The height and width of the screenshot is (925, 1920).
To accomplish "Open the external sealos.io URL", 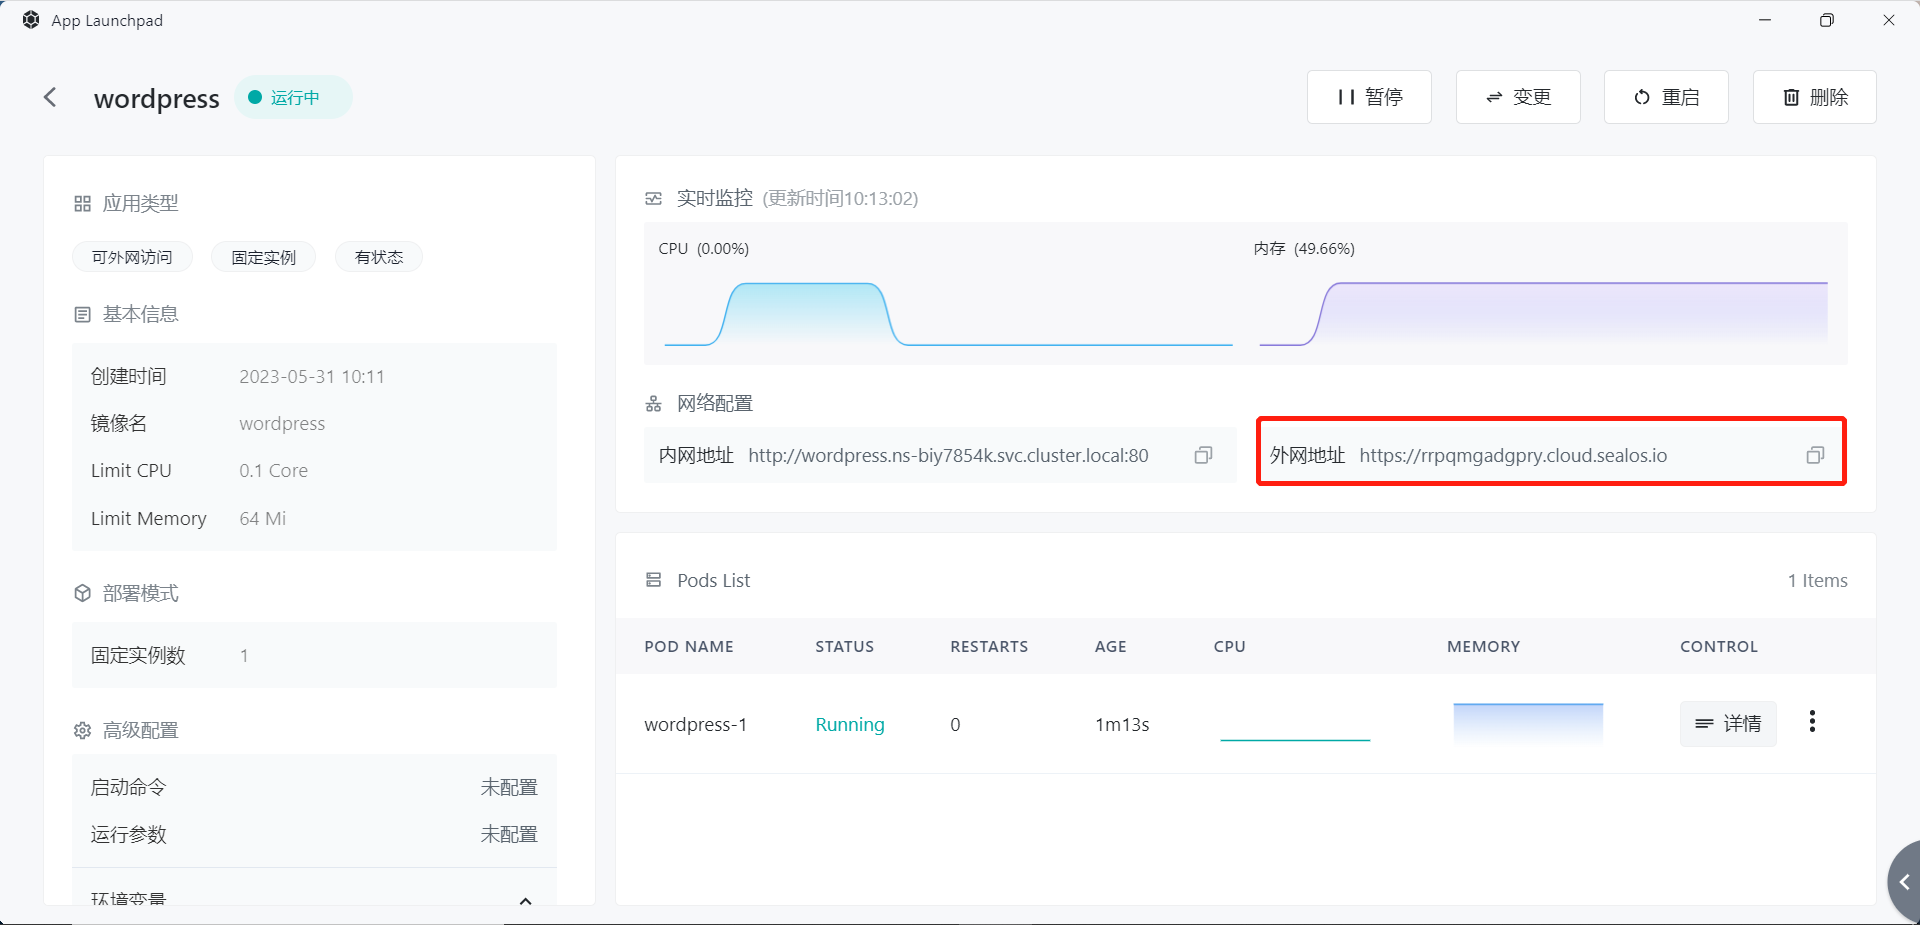I will [1512, 456].
